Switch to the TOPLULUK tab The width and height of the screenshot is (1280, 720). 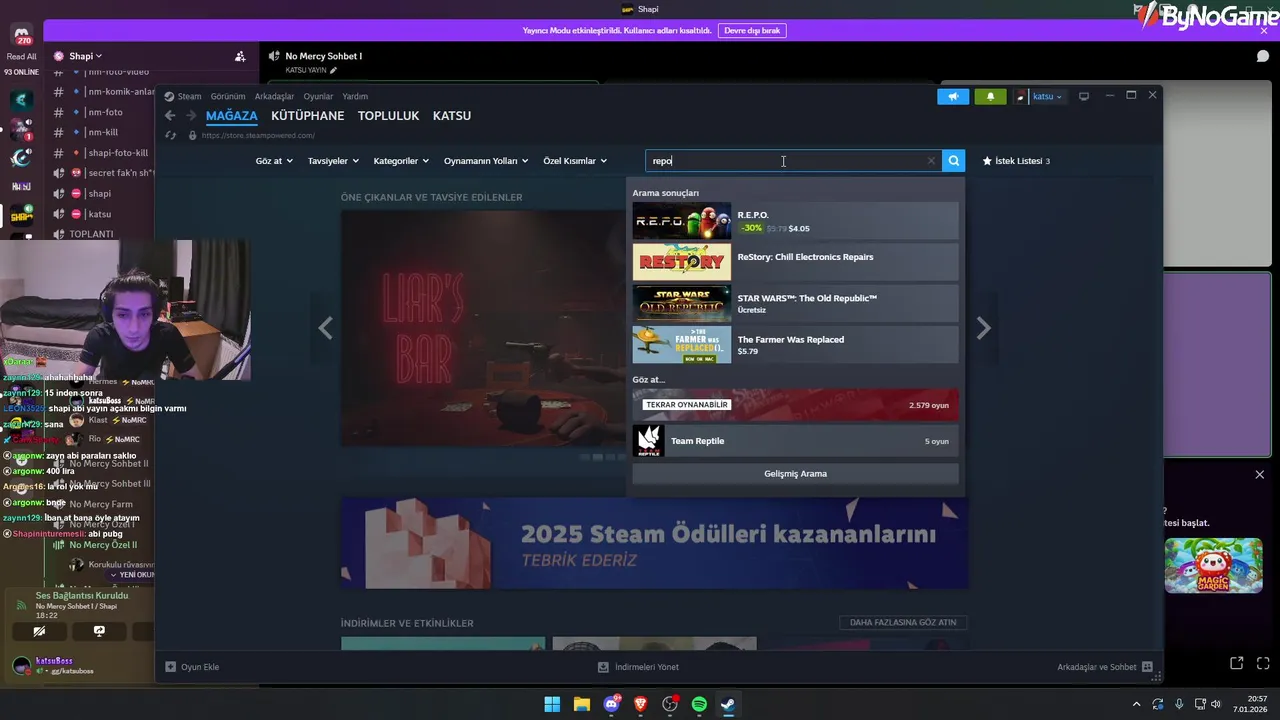(388, 116)
